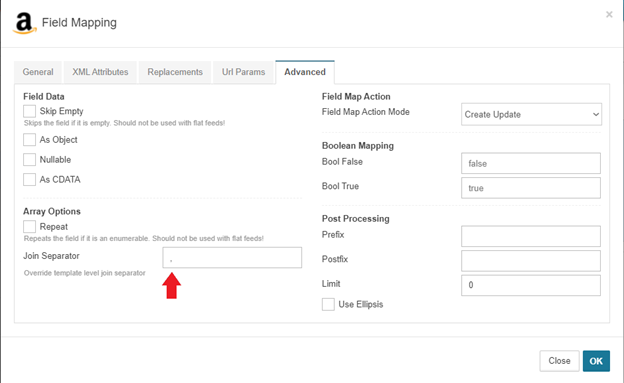Click into the Bool True field
This screenshot has width=624, height=383.
531,188
